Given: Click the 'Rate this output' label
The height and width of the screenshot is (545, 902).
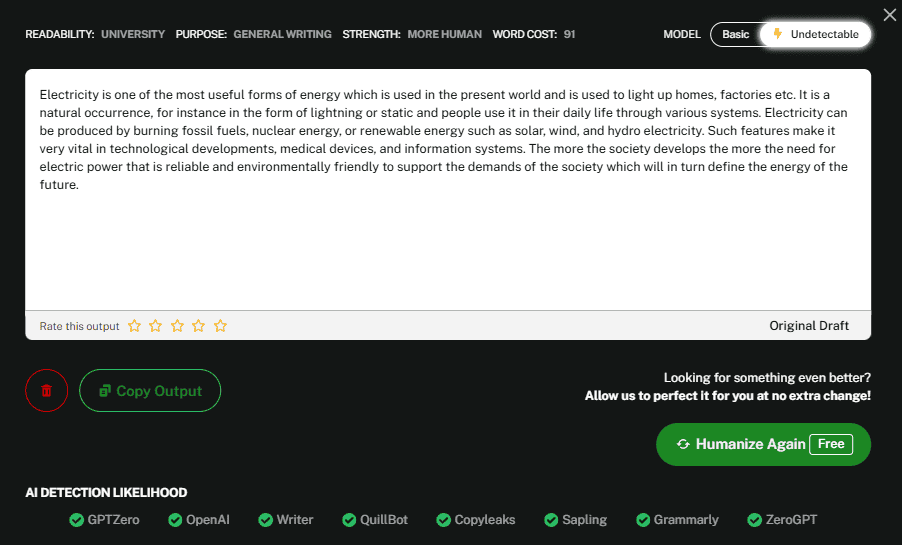Looking at the screenshot, I should pyautogui.click(x=79, y=326).
